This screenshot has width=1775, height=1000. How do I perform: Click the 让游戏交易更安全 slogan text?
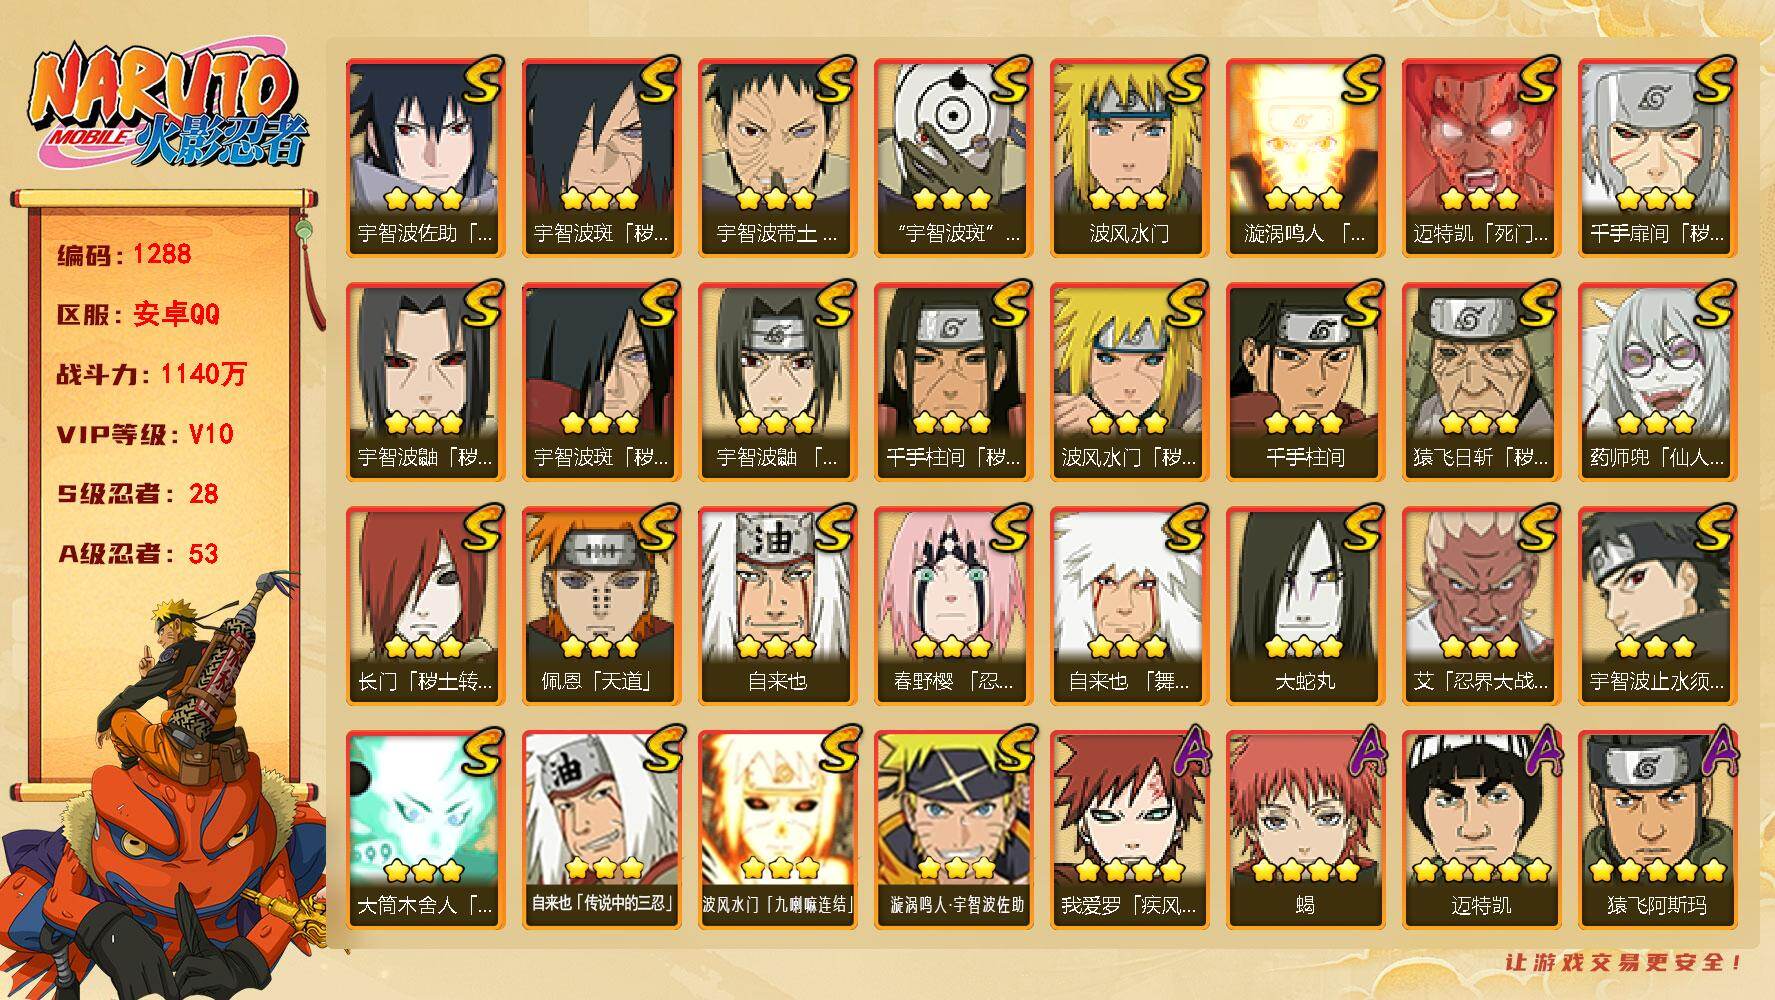coord(1624,963)
